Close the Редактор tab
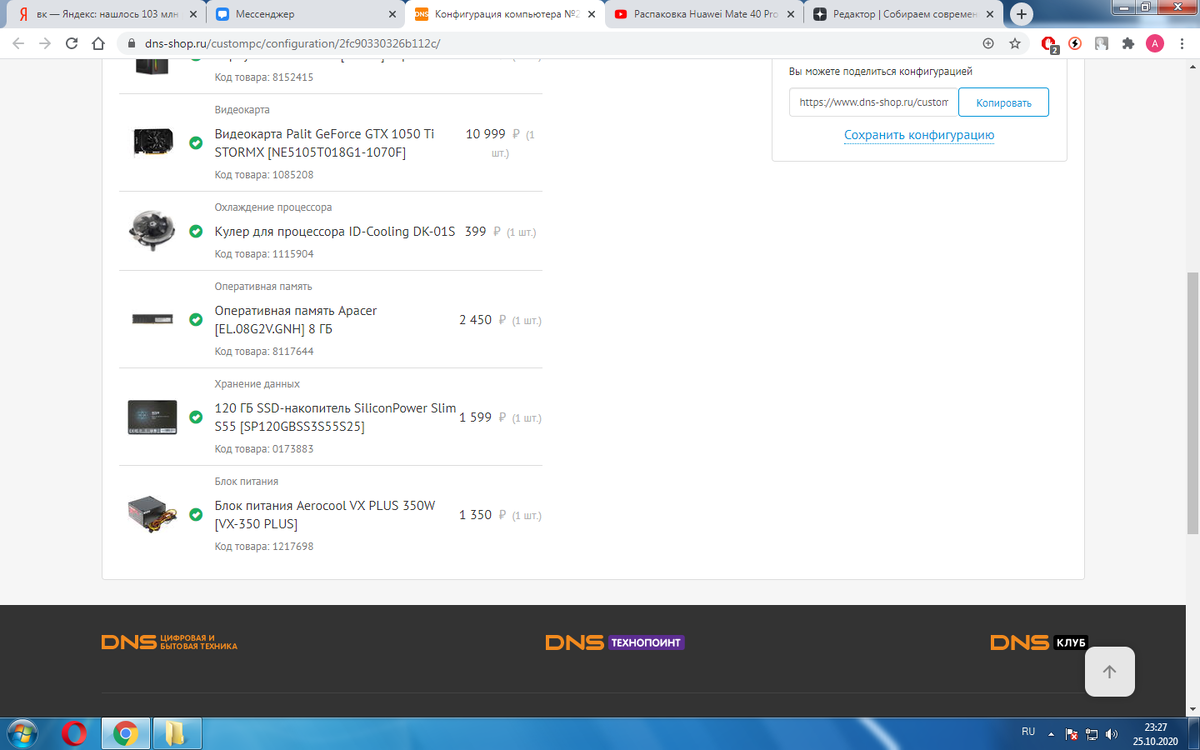The width and height of the screenshot is (1200, 750). 989,14
